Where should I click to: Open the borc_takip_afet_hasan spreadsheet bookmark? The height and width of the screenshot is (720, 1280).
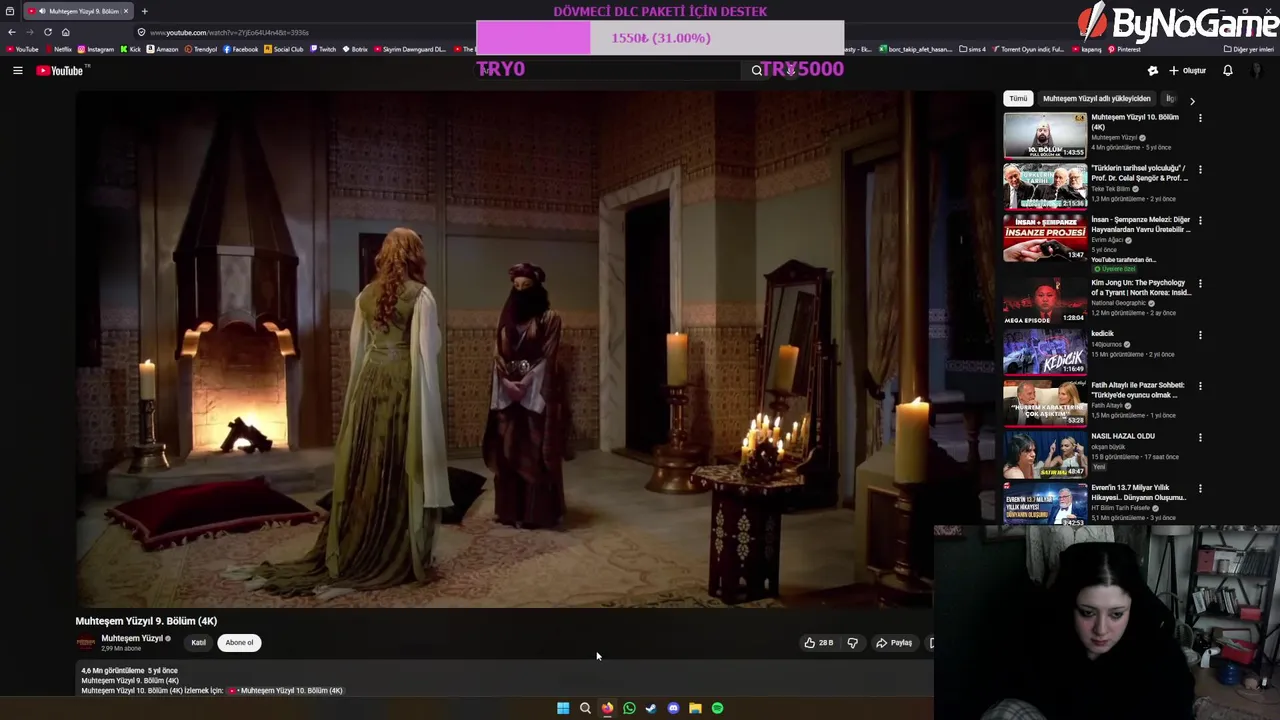tap(915, 49)
